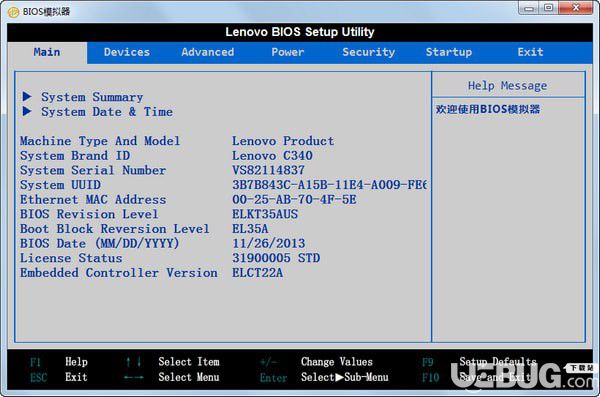
Task: Click the Lenovo Product value
Action: (283, 141)
